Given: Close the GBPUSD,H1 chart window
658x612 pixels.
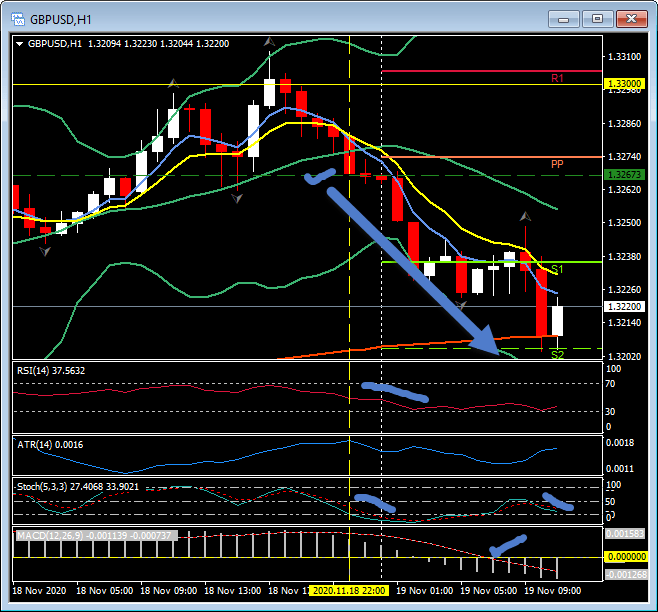Looking at the screenshot, I should pos(631,19).
